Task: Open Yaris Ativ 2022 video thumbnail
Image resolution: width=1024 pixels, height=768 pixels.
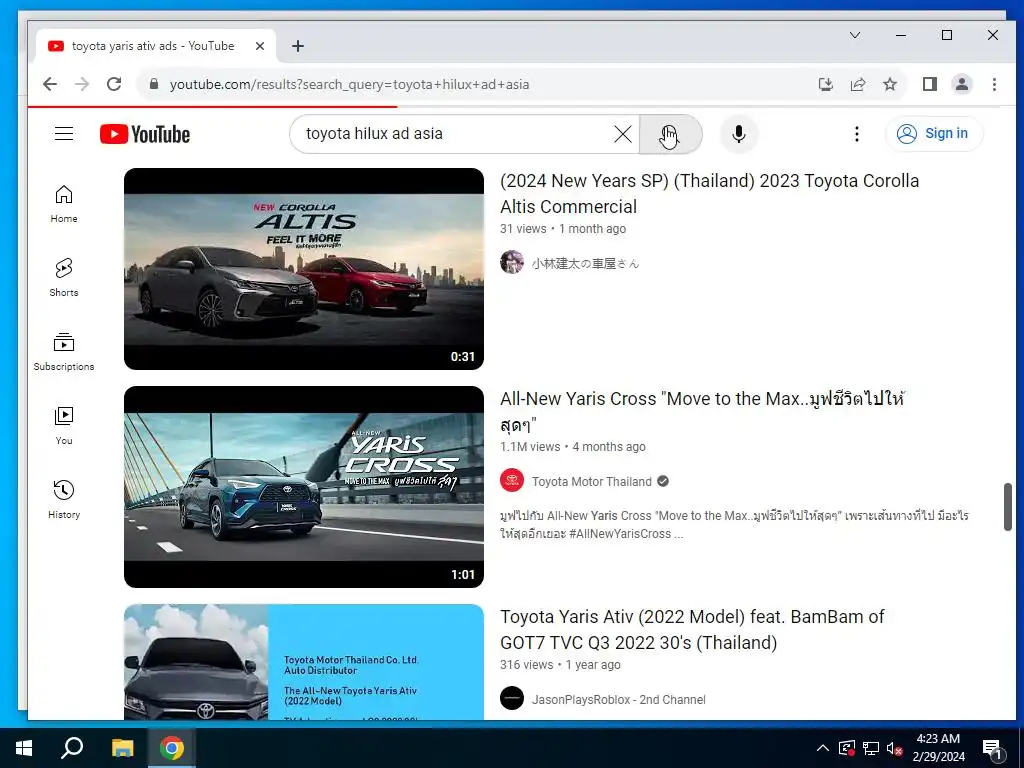Action: pos(304,662)
